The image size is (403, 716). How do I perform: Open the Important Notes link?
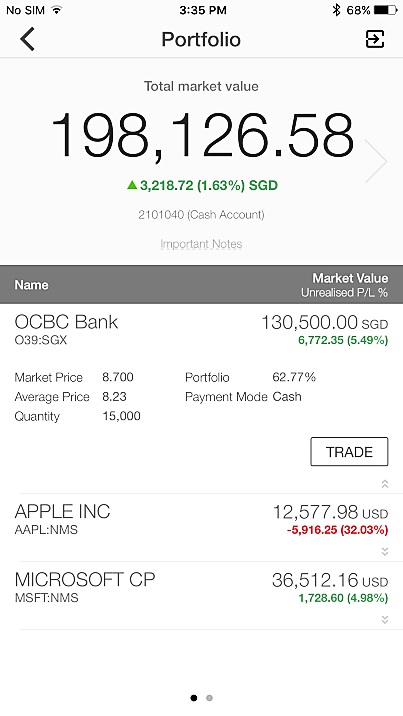pyautogui.click(x=201, y=244)
